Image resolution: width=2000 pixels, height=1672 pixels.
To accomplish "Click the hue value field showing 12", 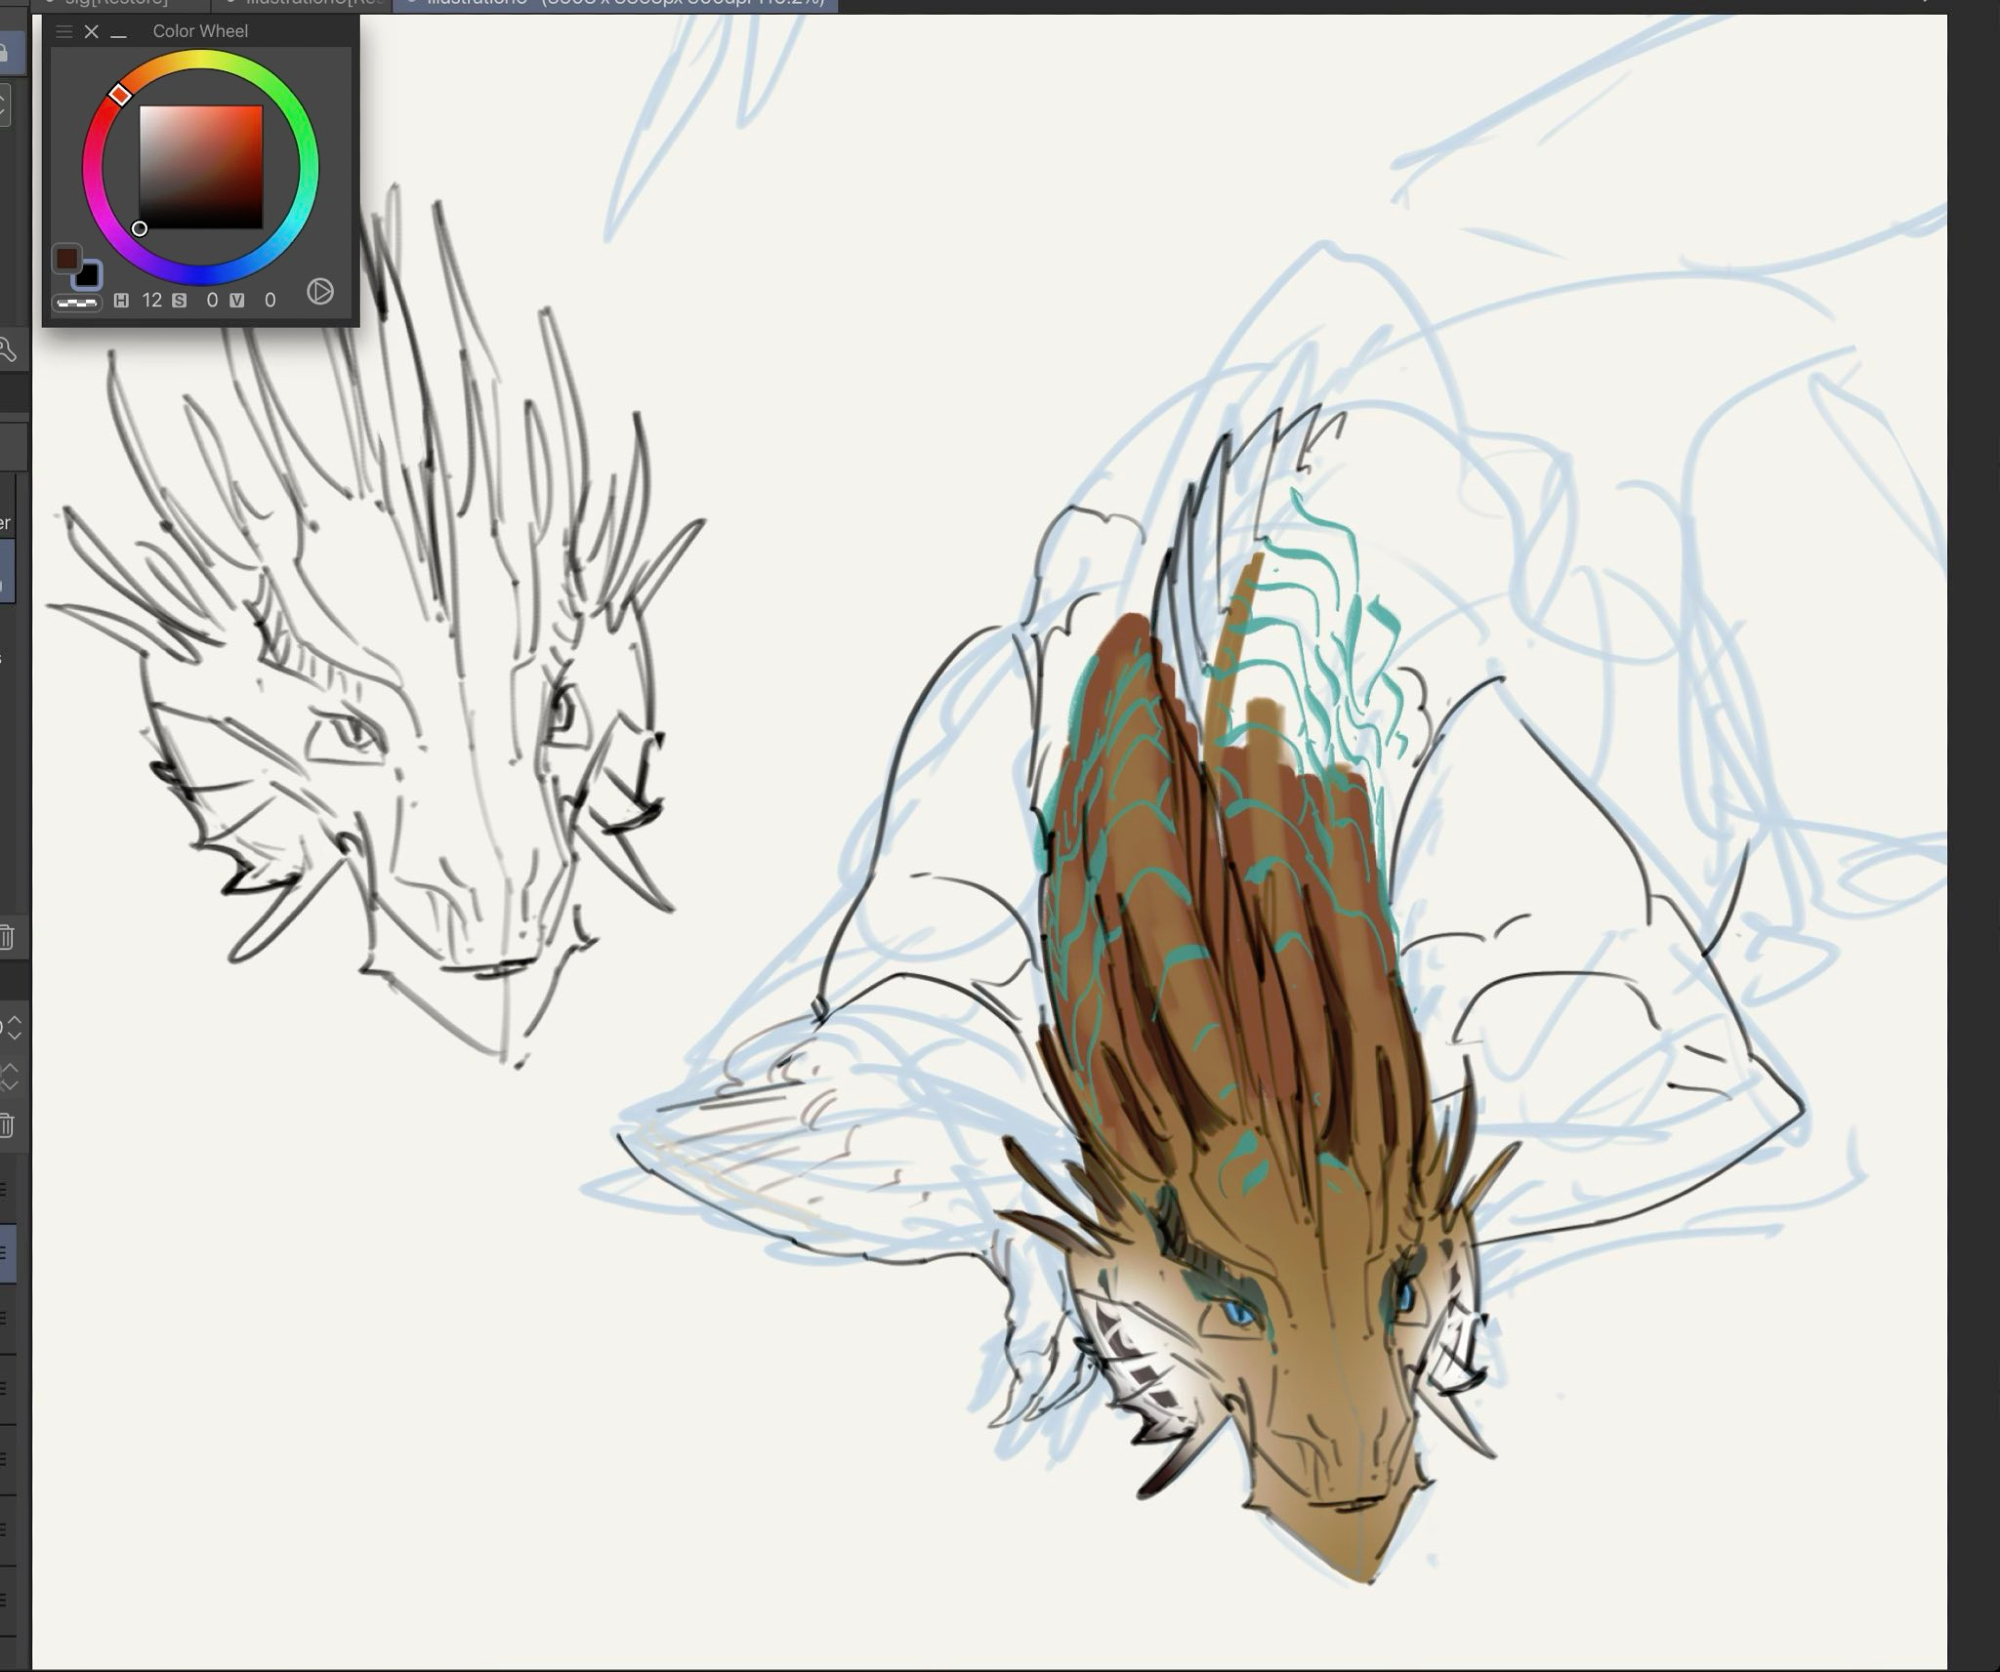I will pos(152,300).
